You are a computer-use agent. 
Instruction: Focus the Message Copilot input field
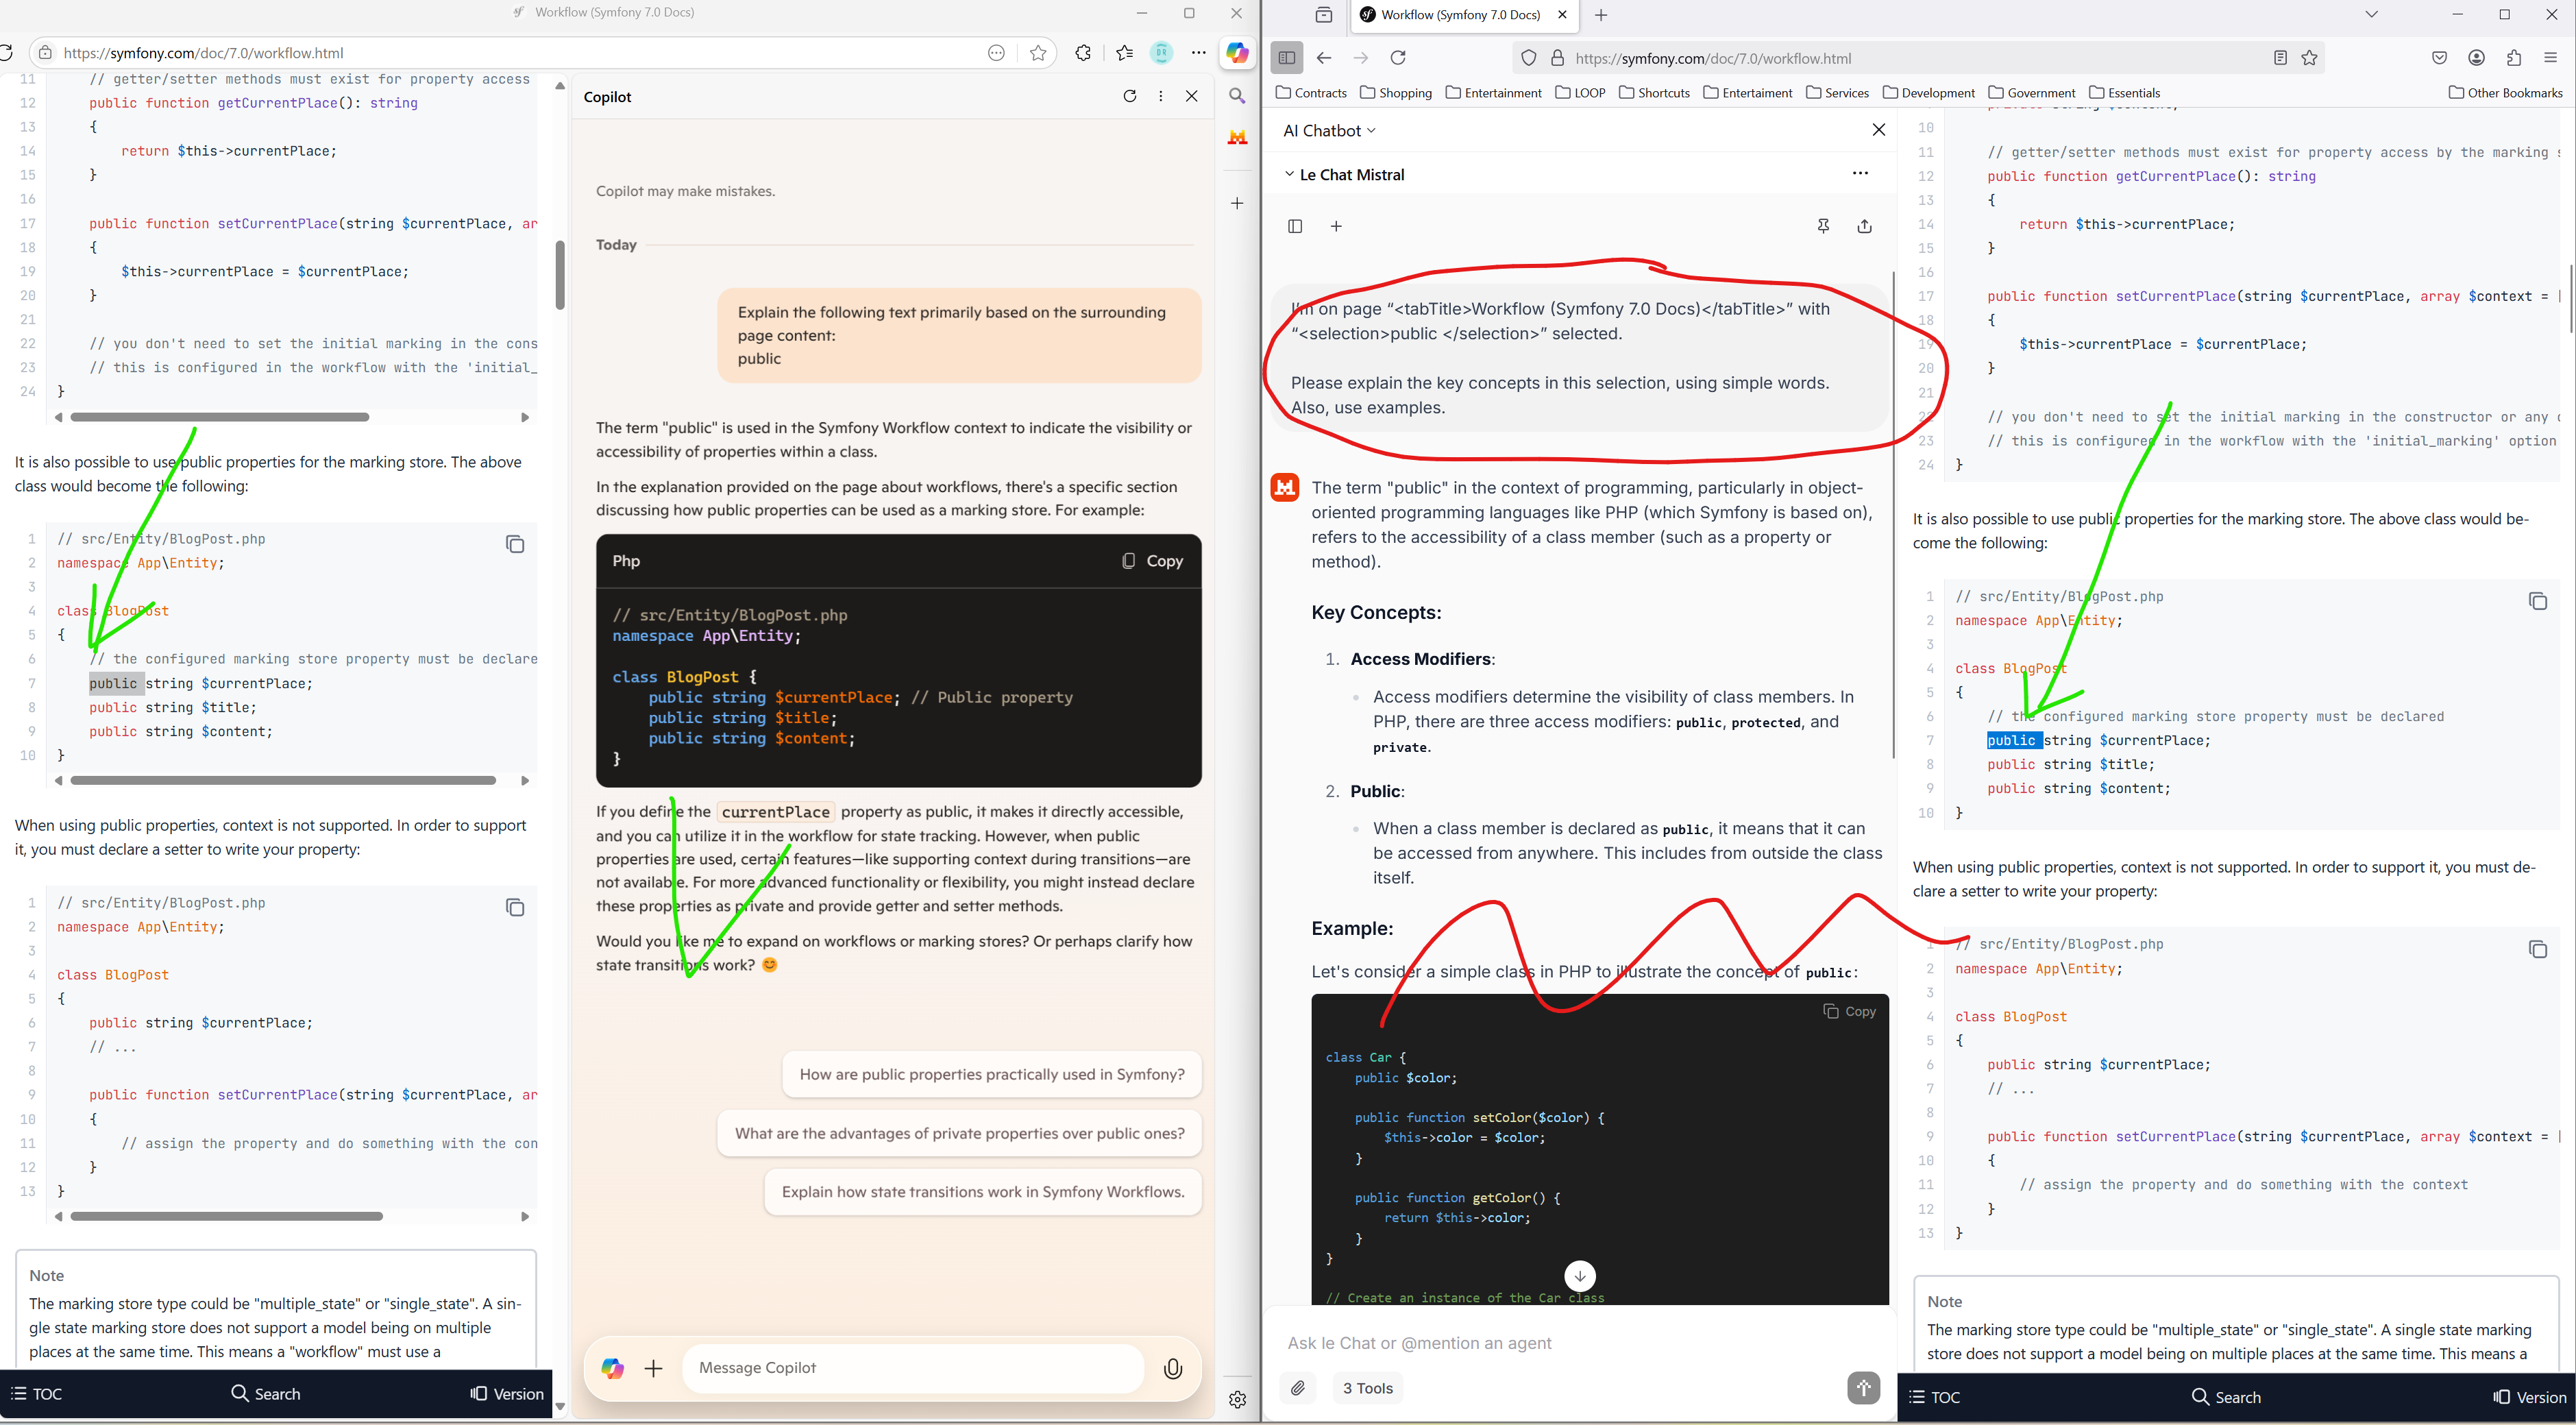(912, 1368)
